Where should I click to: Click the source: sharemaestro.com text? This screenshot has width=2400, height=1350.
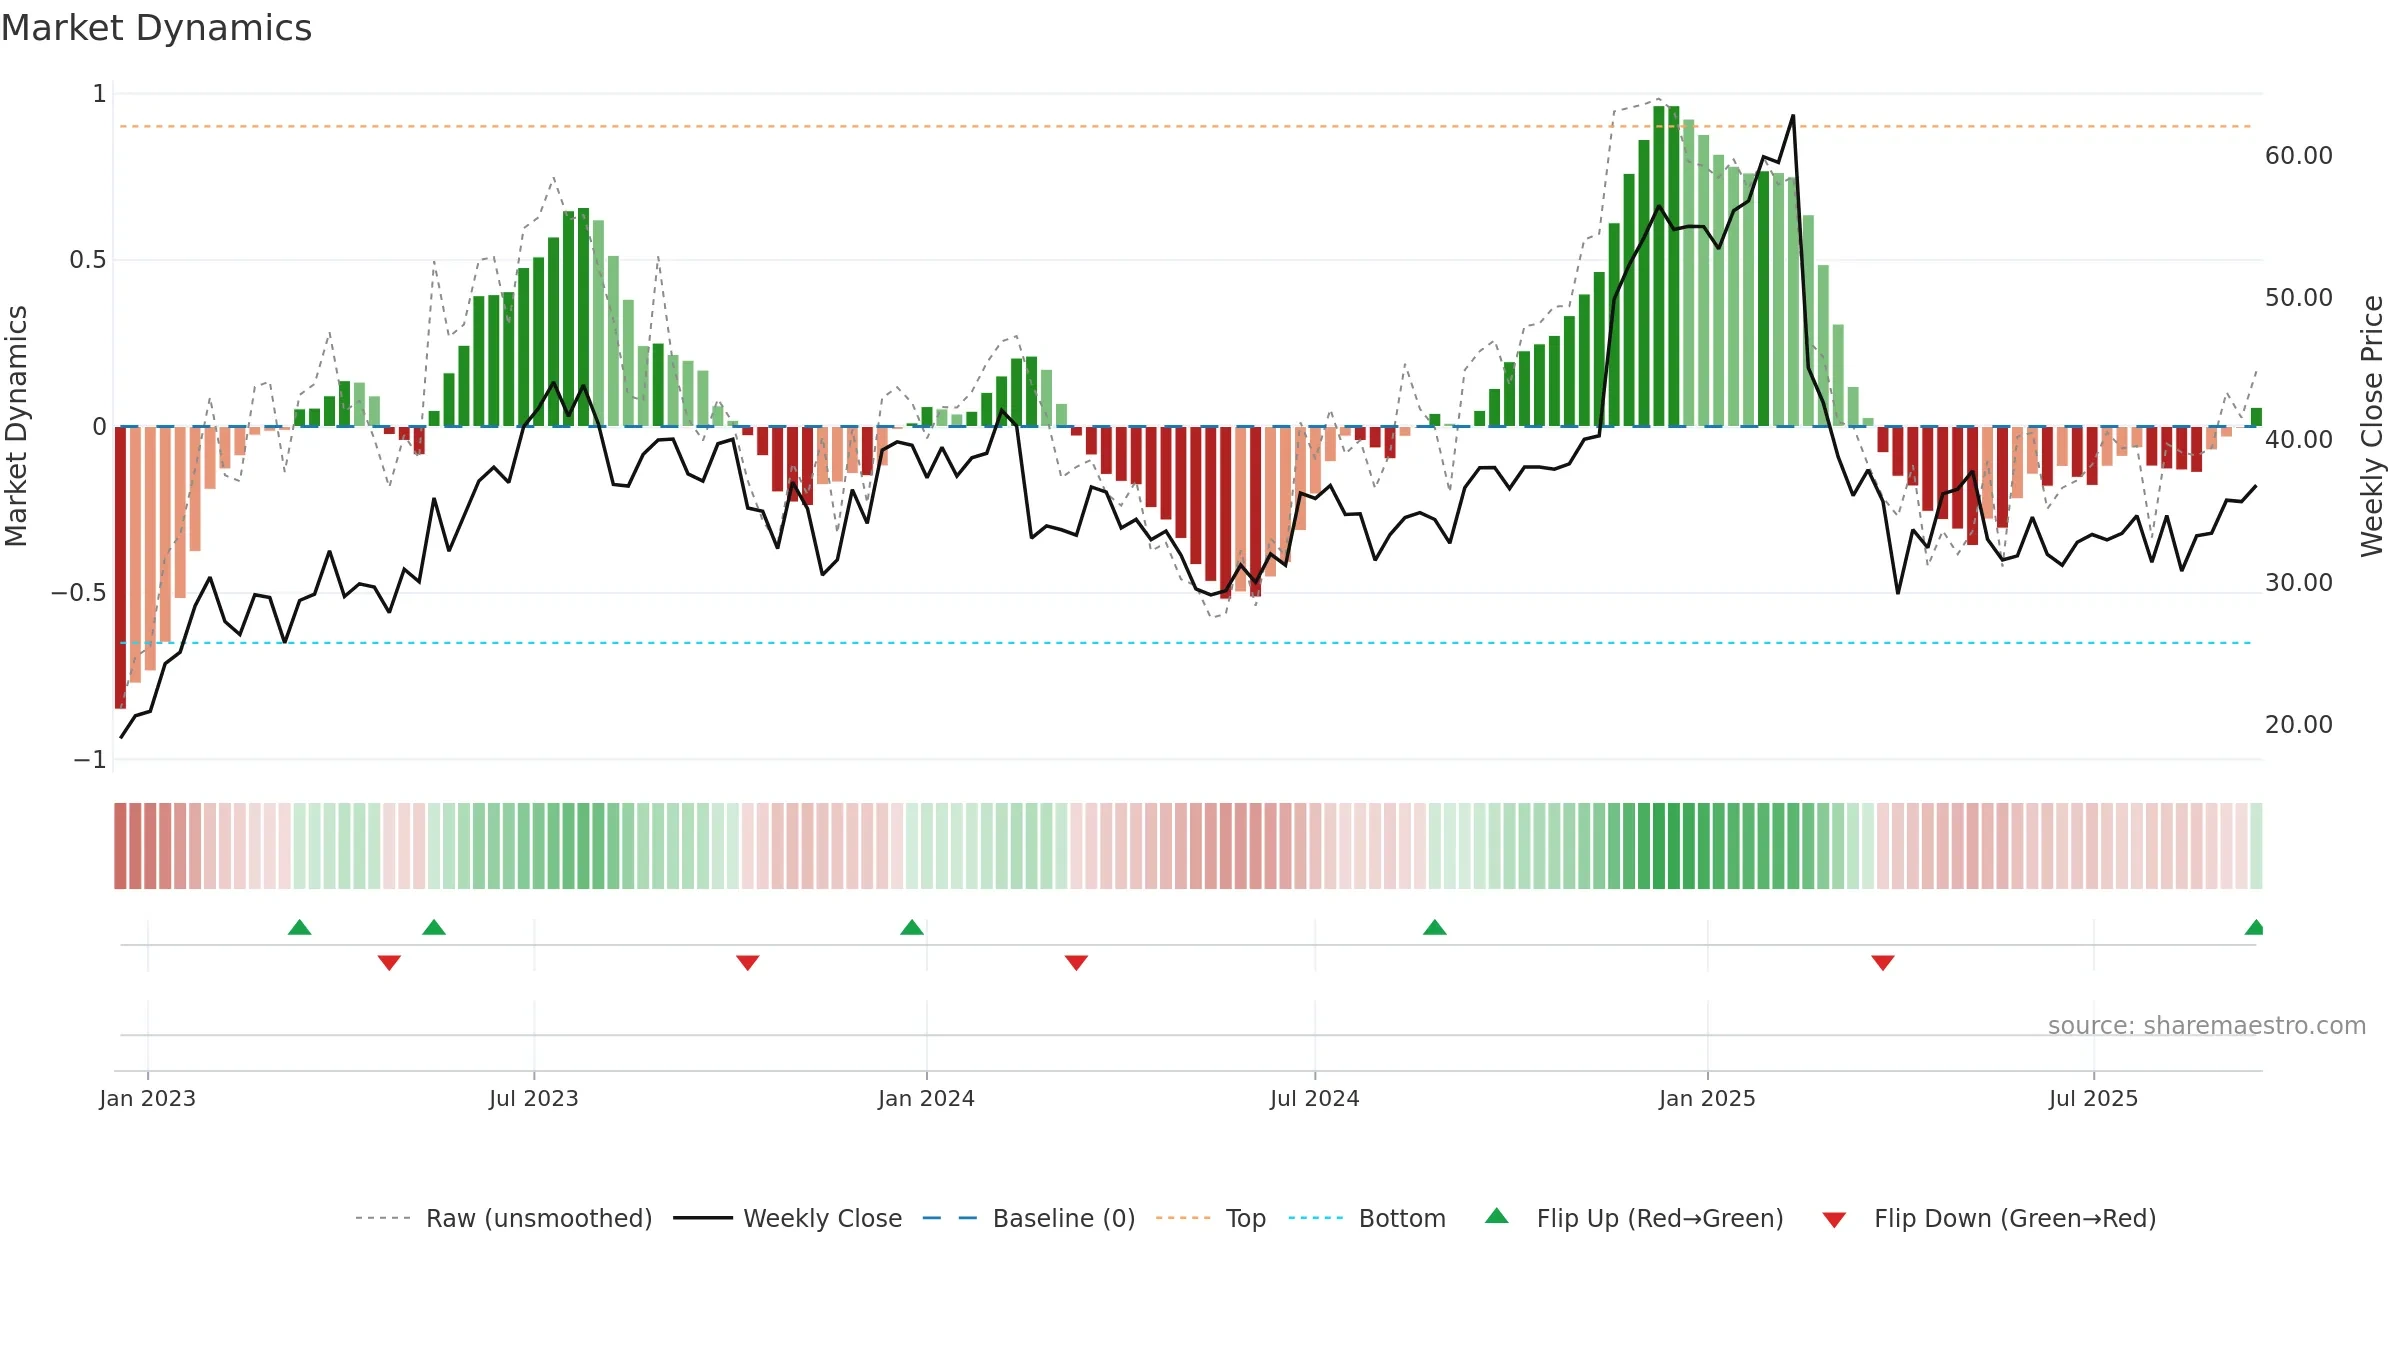(2207, 1025)
